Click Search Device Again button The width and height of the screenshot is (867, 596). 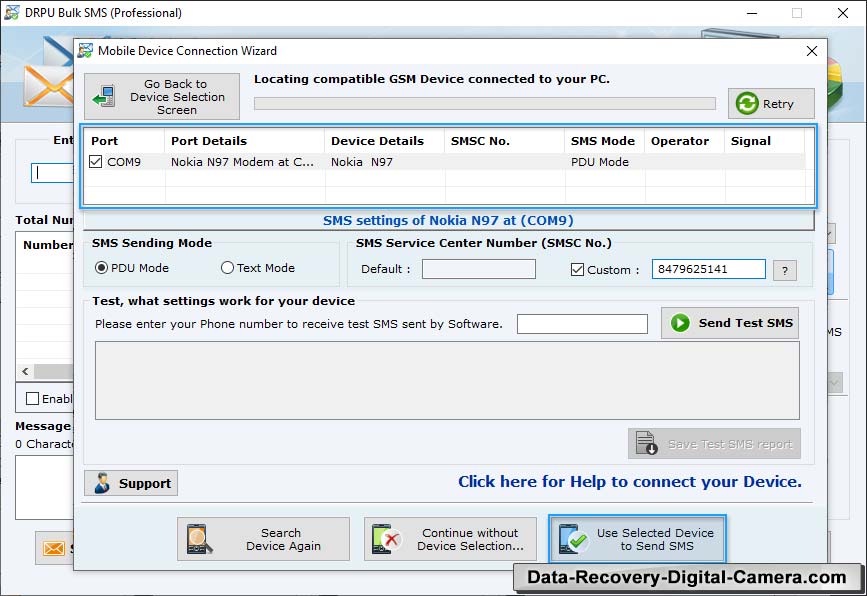coord(263,539)
